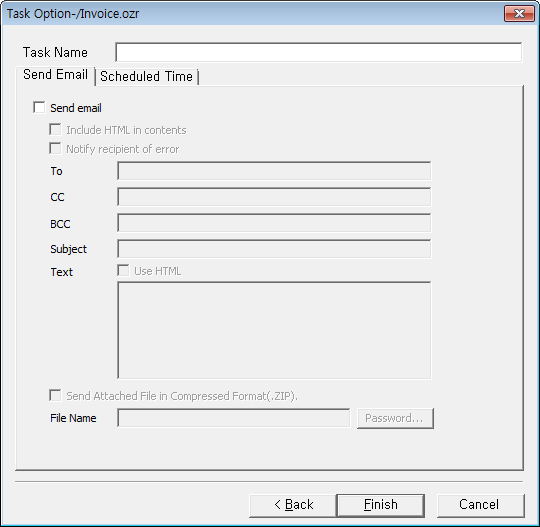Click the File Name input box
Viewport: 540px width, 527px height.
pos(233,418)
